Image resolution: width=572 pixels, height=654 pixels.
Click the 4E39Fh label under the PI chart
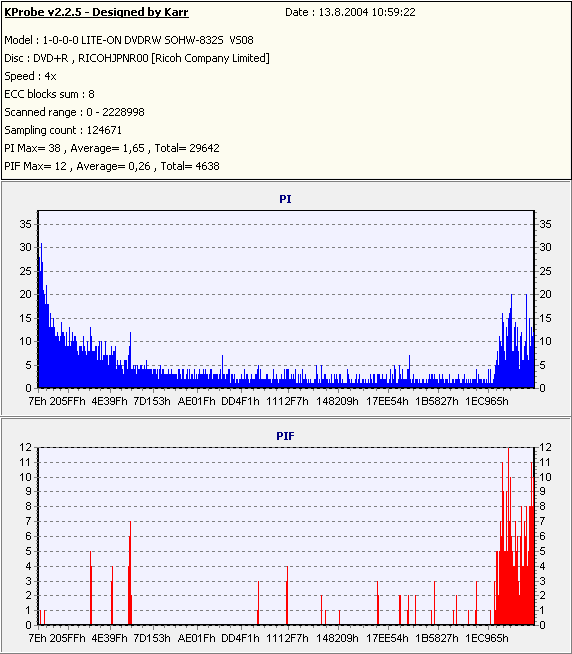coord(109,401)
